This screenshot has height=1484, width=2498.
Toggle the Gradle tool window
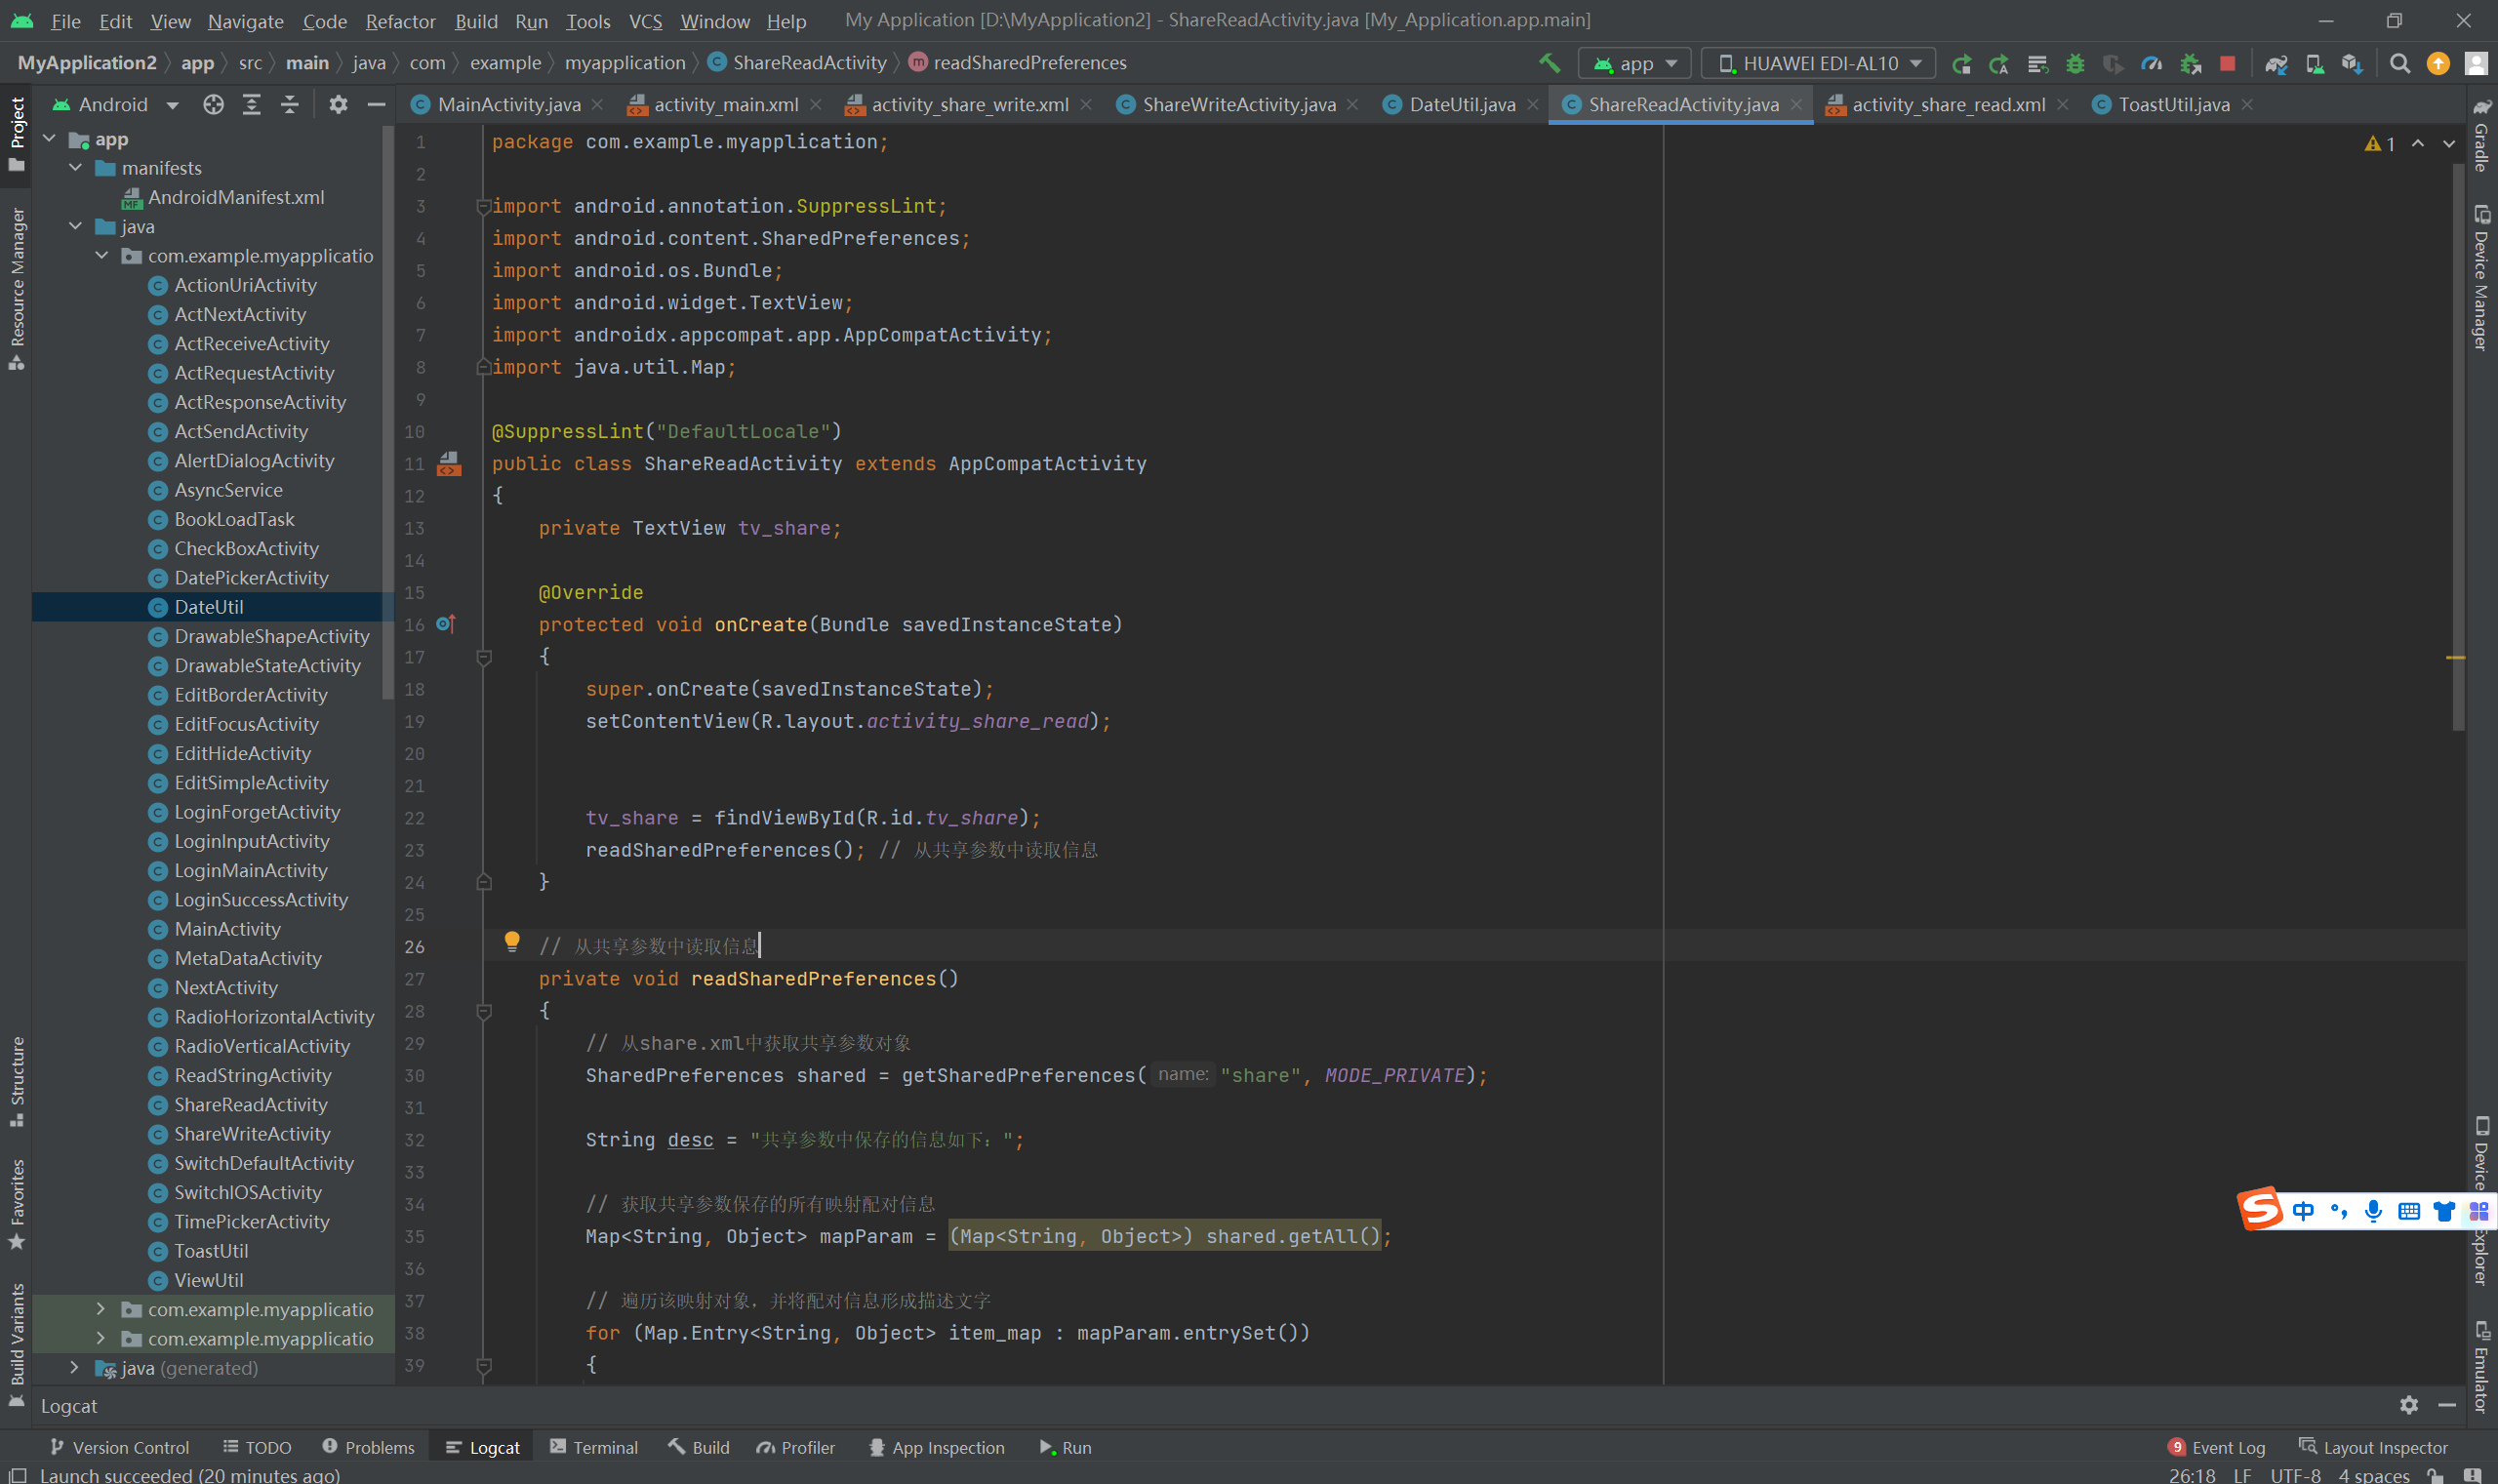coord(2481,135)
